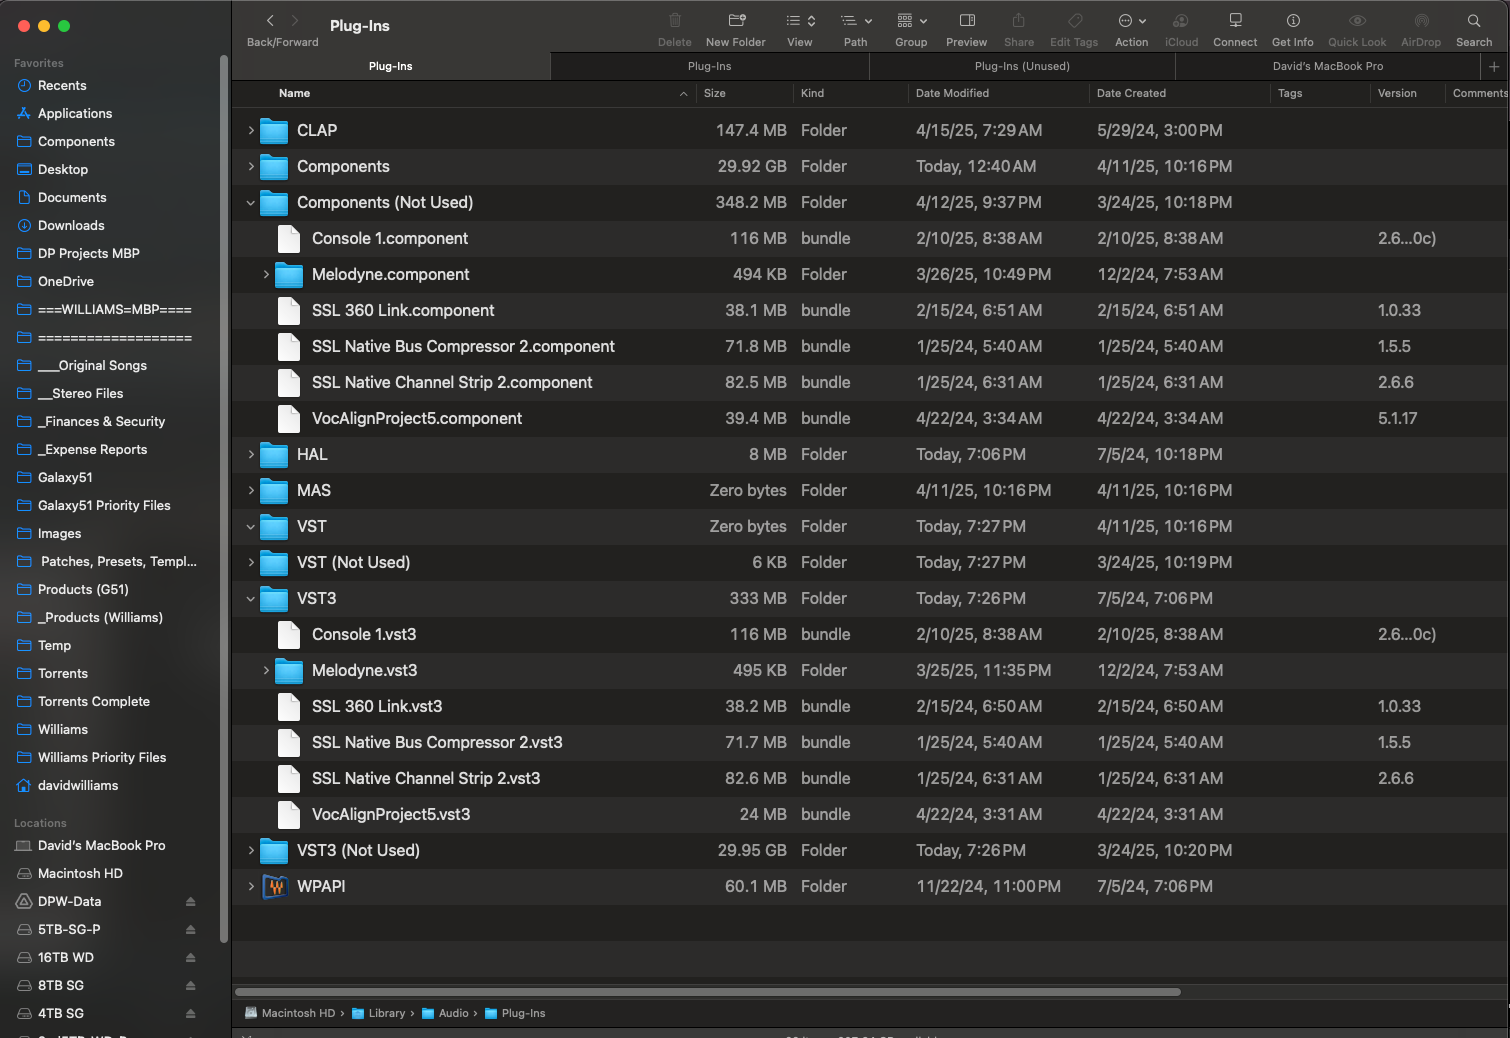
Task: Open Applications in the sidebar
Action: point(75,113)
